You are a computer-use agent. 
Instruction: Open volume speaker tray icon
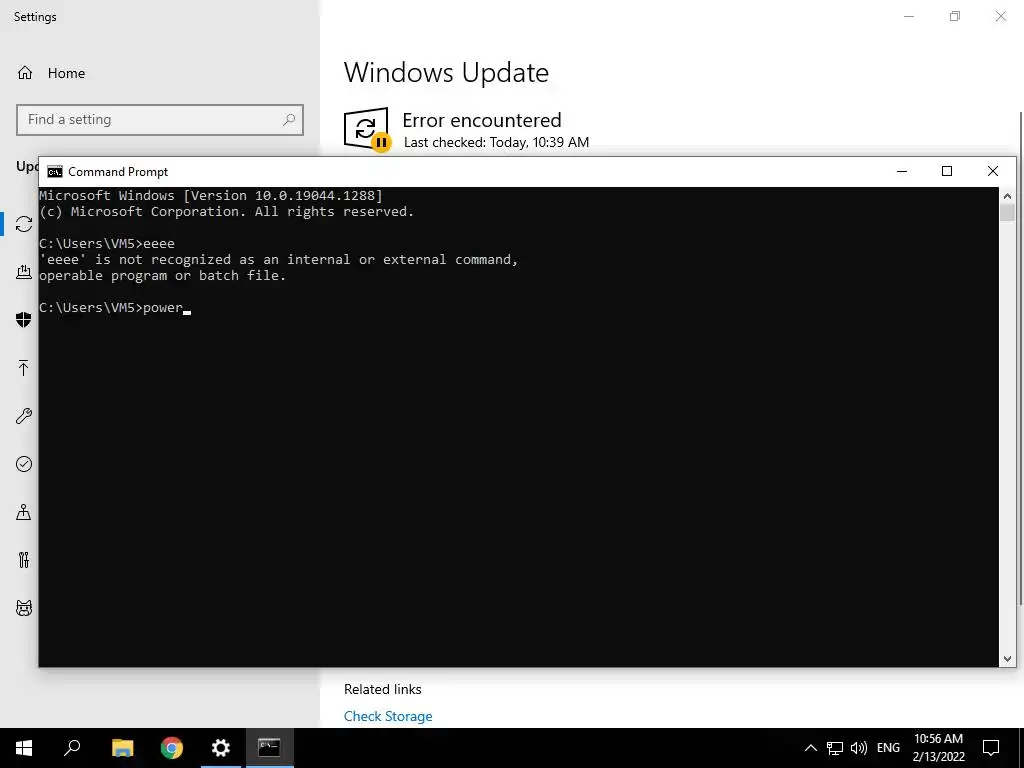859,748
